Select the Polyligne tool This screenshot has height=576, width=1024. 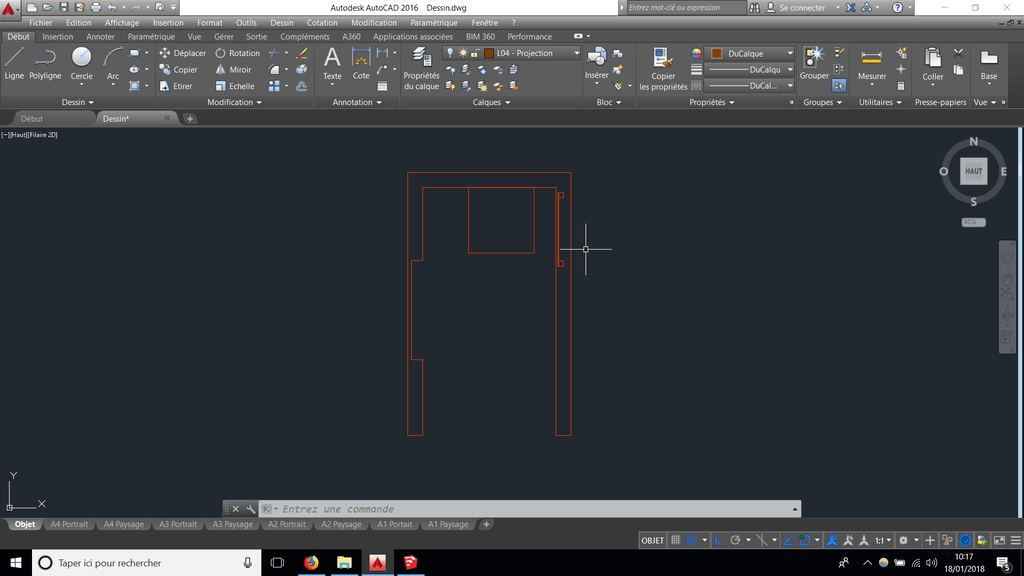coord(45,63)
